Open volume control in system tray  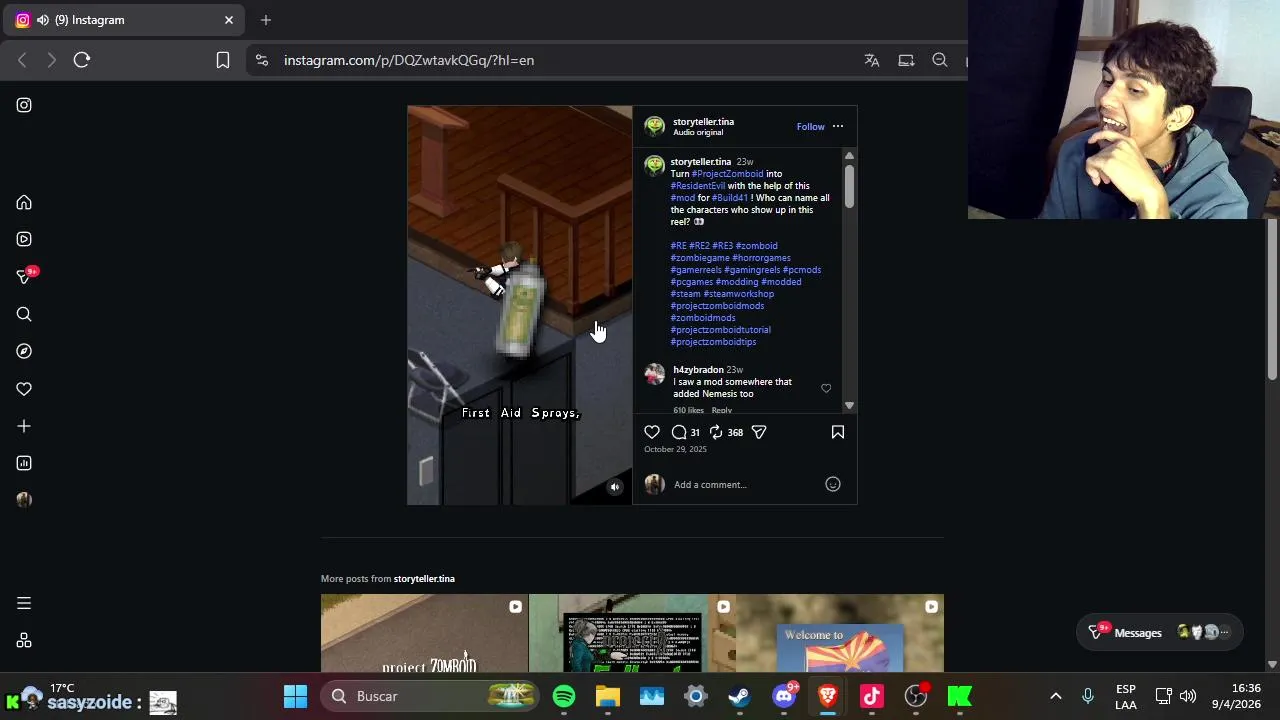tap(1188, 696)
